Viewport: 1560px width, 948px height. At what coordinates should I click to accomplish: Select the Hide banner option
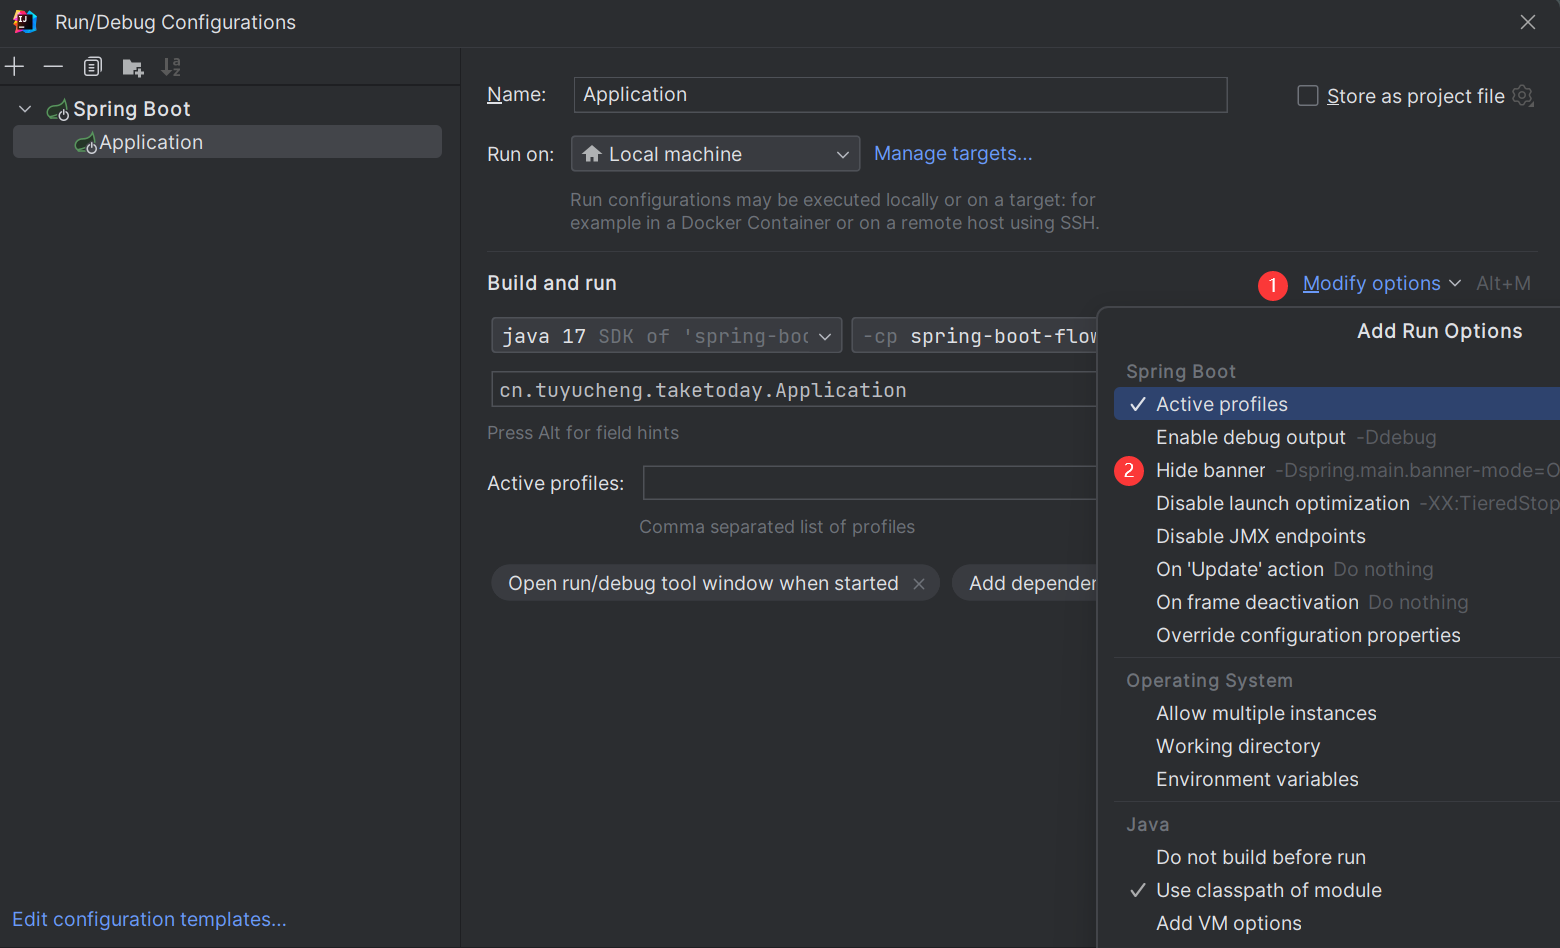point(1337,470)
